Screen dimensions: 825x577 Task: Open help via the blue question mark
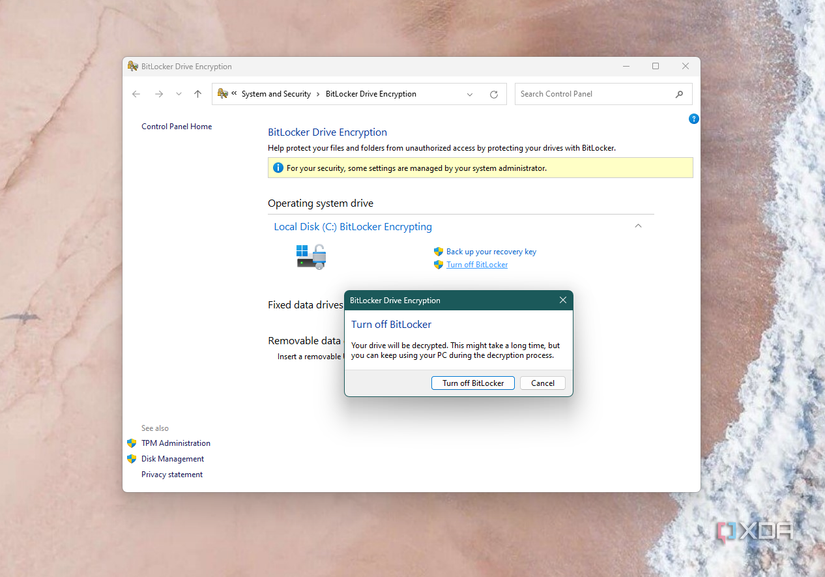click(693, 119)
